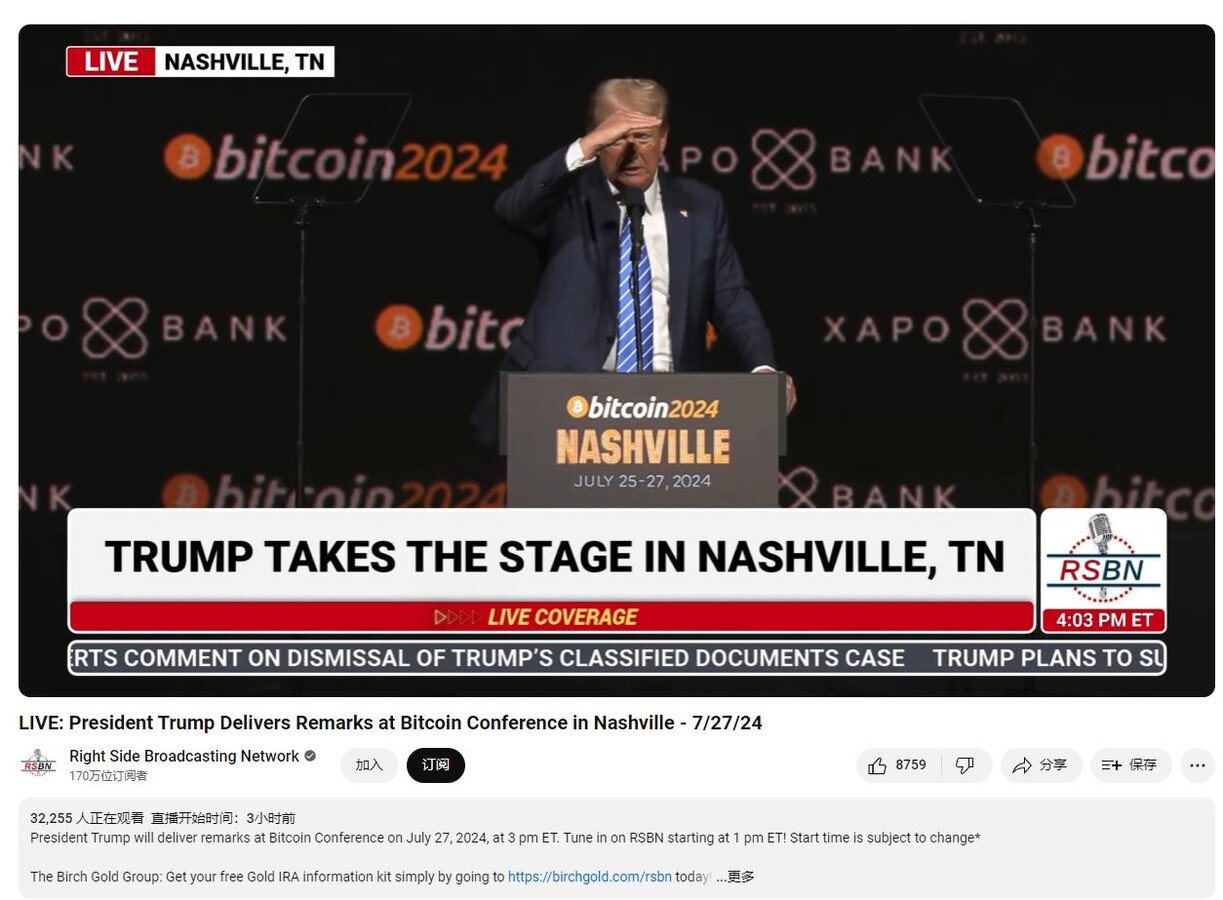Click the share arrow icon
The image size is (1223, 900).
[1021, 765]
